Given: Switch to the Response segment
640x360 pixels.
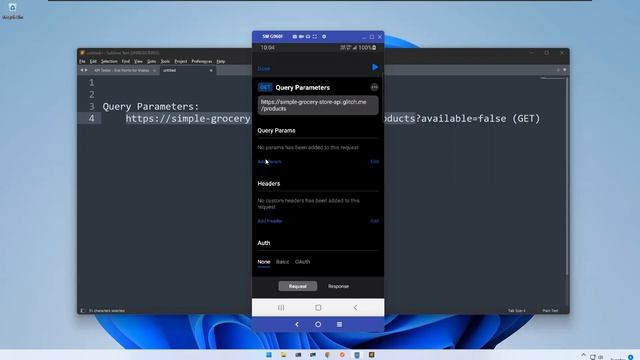Looking at the screenshot, I should click(338, 286).
